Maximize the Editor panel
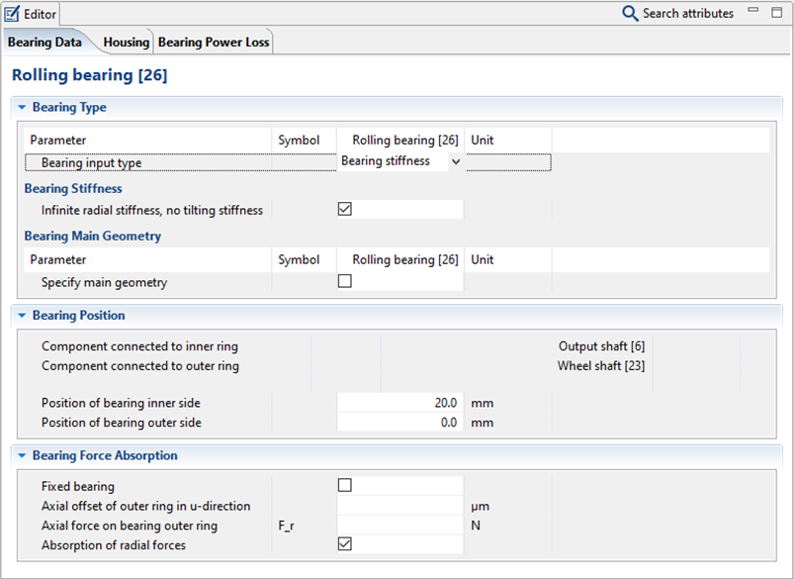 click(777, 13)
